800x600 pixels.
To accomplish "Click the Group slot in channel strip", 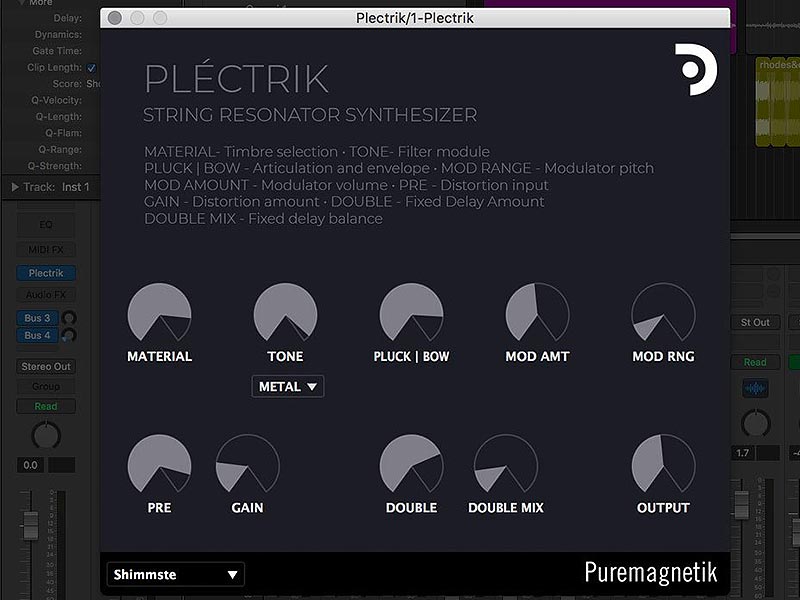I will tap(46, 386).
